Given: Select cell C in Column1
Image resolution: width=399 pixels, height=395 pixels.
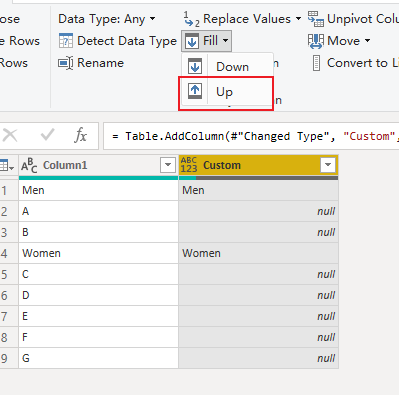Looking at the screenshot, I should (x=98, y=274).
